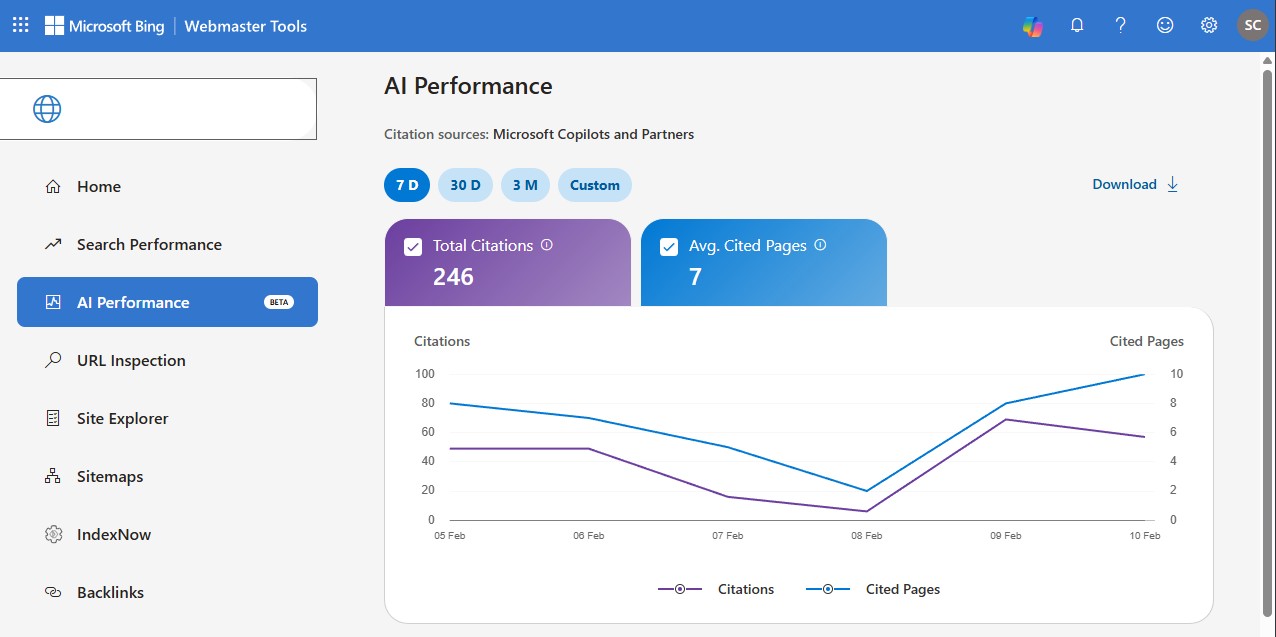Open notifications from the bell icon
This screenshot has width=1276, height=637.
[x=1077, y=25]
